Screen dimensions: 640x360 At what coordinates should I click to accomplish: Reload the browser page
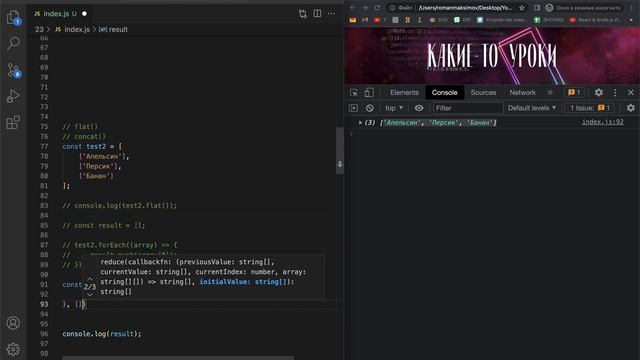point(377,7)
